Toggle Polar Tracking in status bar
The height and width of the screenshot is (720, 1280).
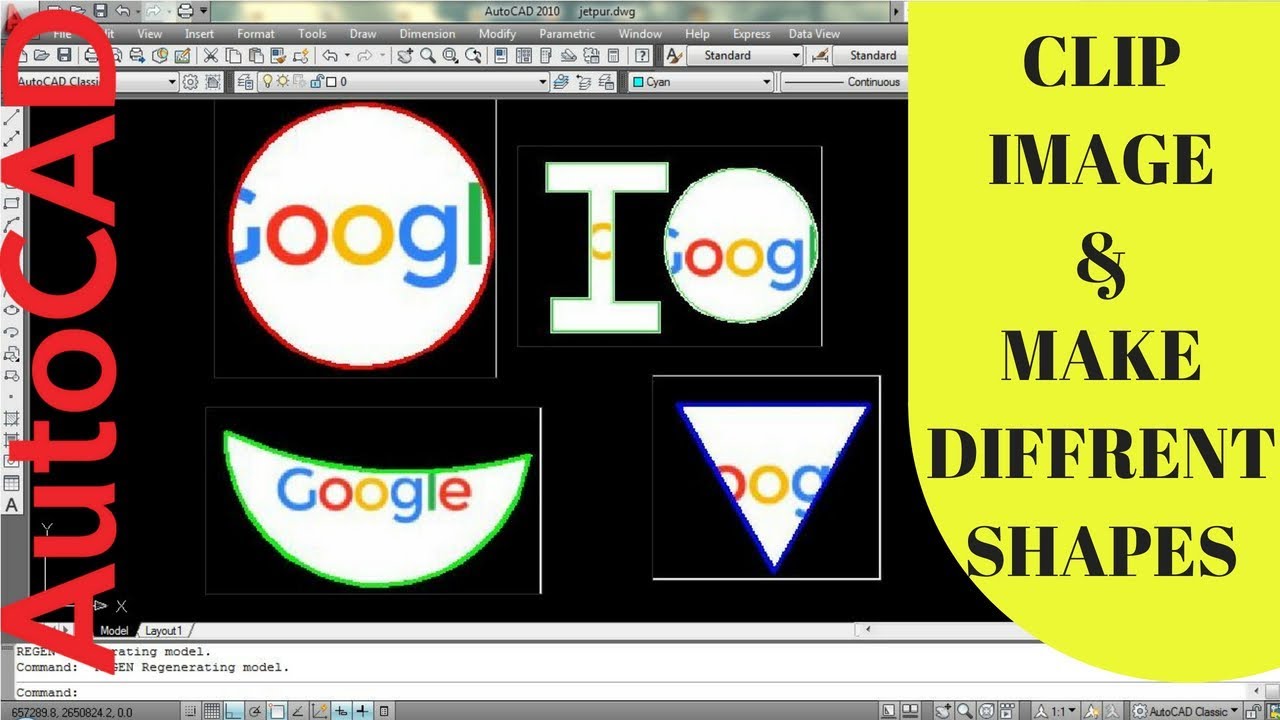pyautogui.click(x=255, y=711)
